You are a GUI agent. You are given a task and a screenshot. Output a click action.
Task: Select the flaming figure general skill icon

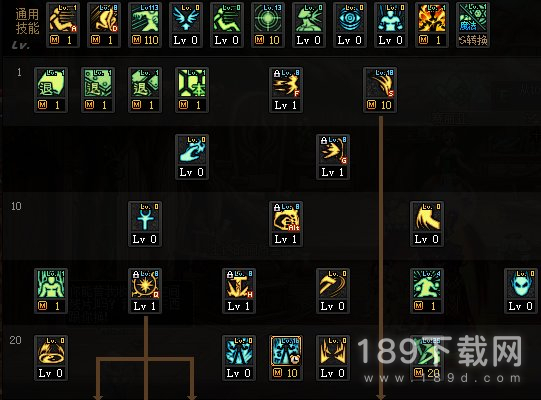pyautogui.click(x=432, y=25)
